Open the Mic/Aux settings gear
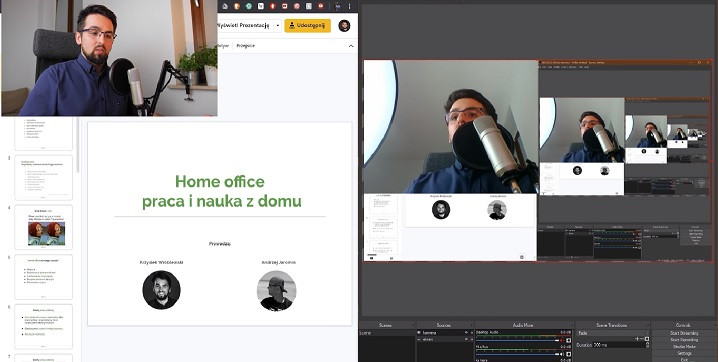This screenshot has width=718, height=362. pyautogui.click(x=569, y=354)
